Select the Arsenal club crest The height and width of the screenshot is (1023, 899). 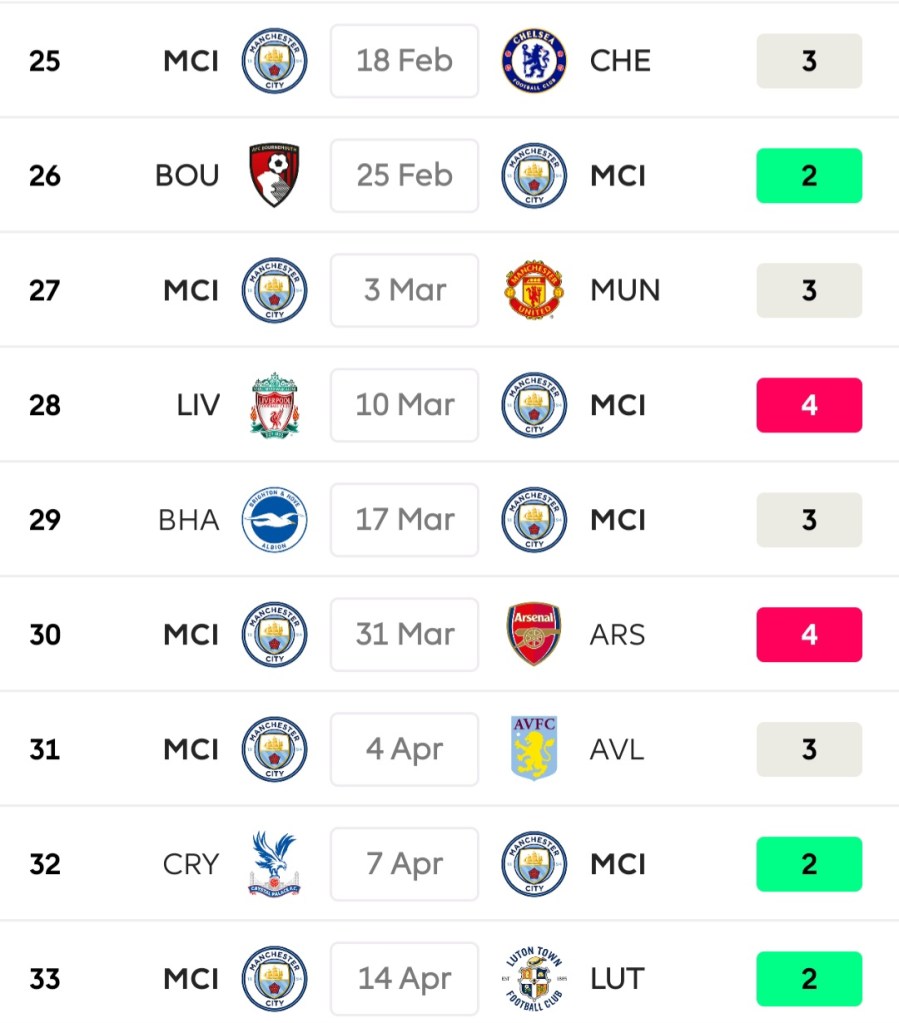coord(534,635)
